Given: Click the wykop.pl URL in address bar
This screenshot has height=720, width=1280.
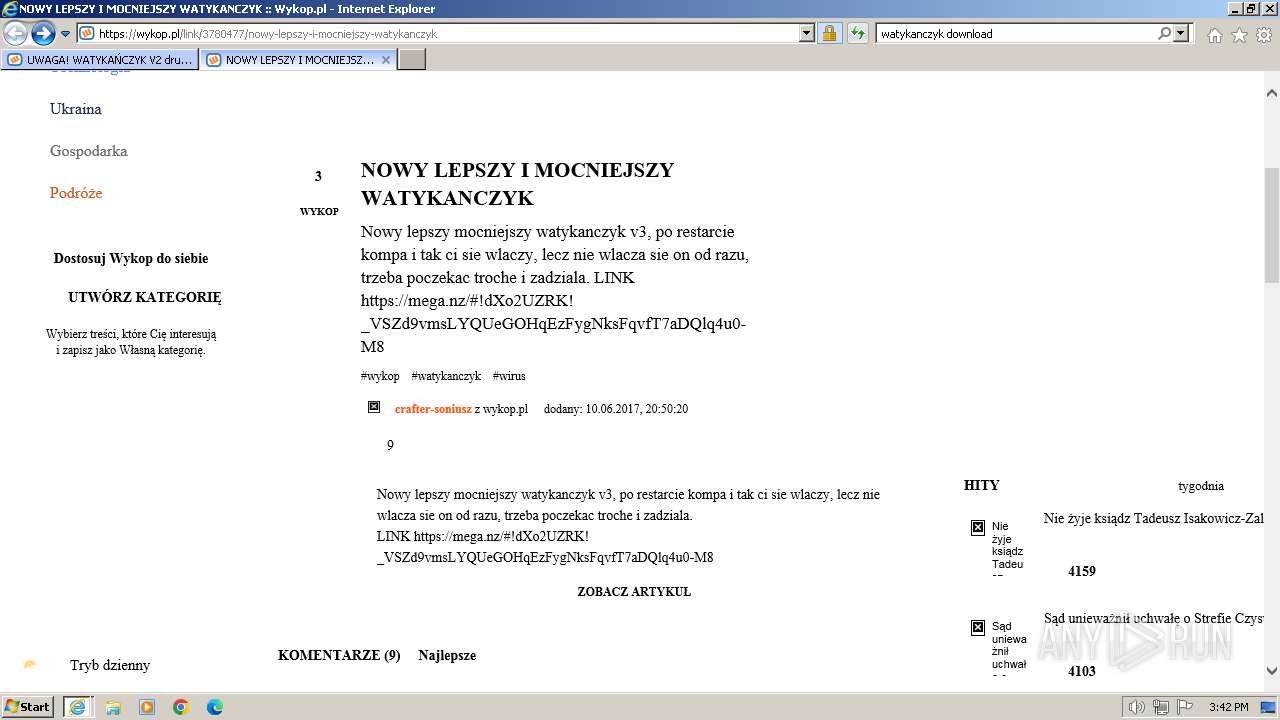Looking at the screenshot, I should (x=267, y=33).
